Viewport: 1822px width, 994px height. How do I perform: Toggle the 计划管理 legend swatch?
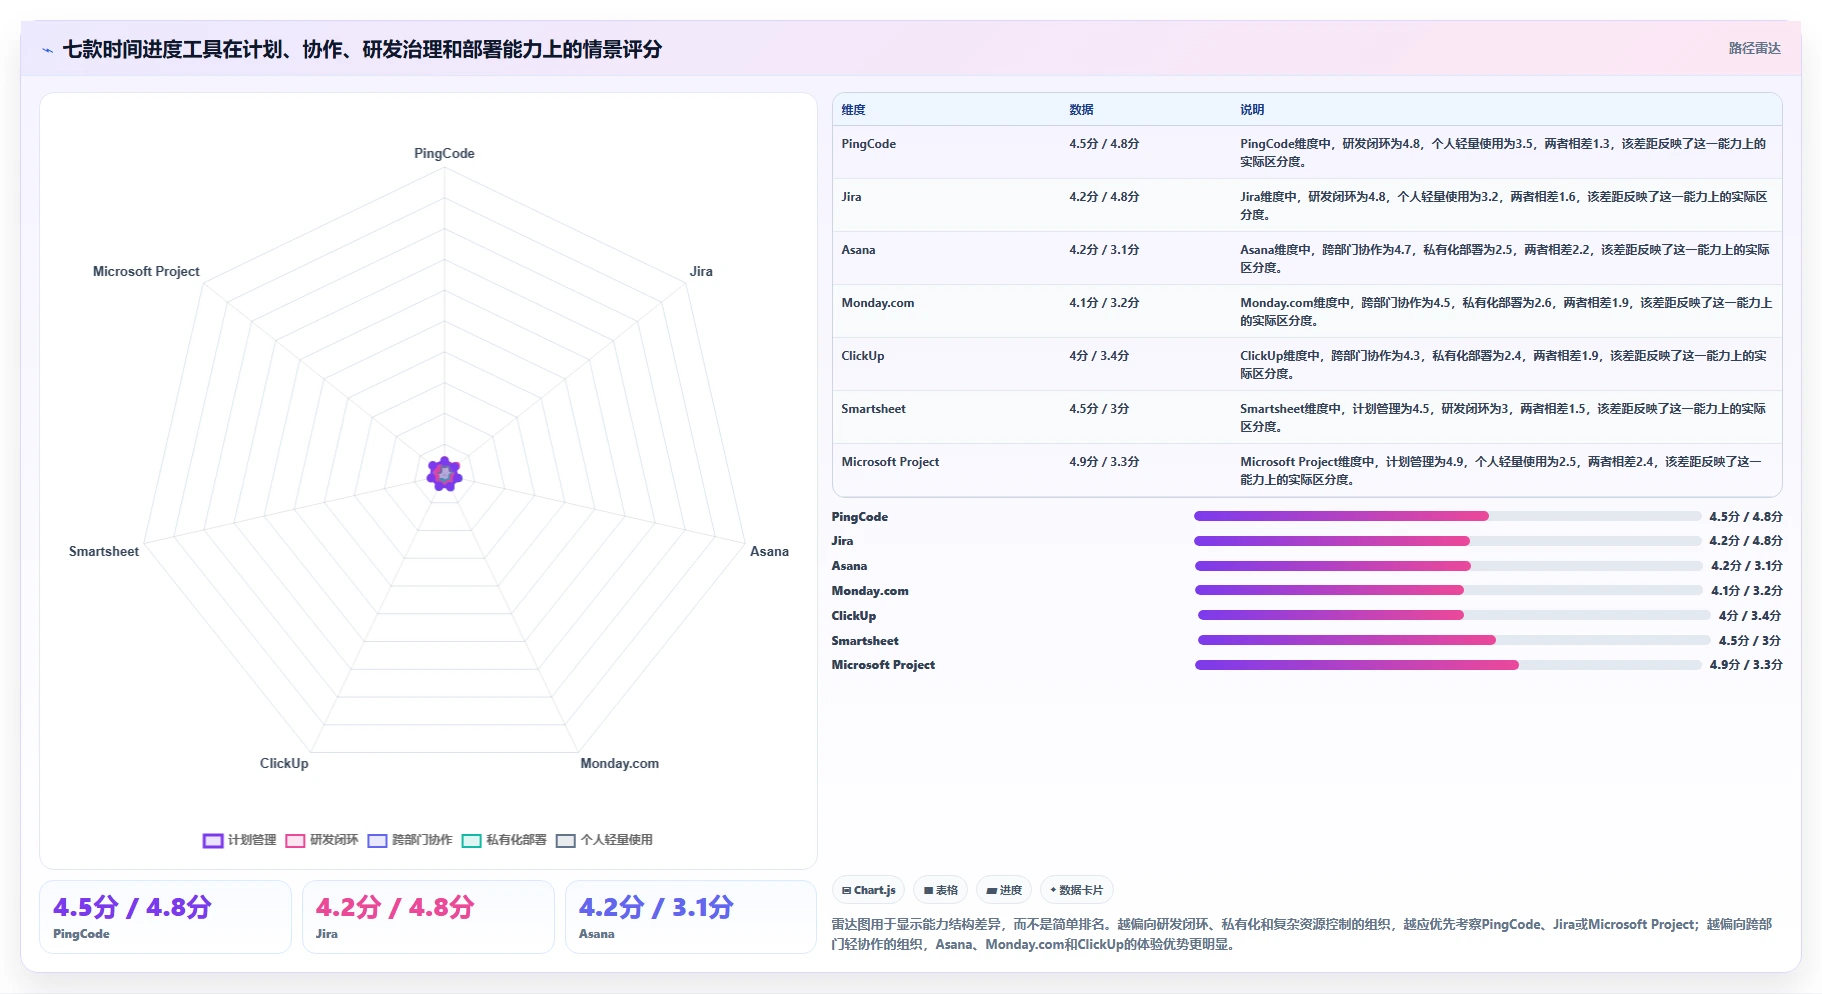point(213,841)
